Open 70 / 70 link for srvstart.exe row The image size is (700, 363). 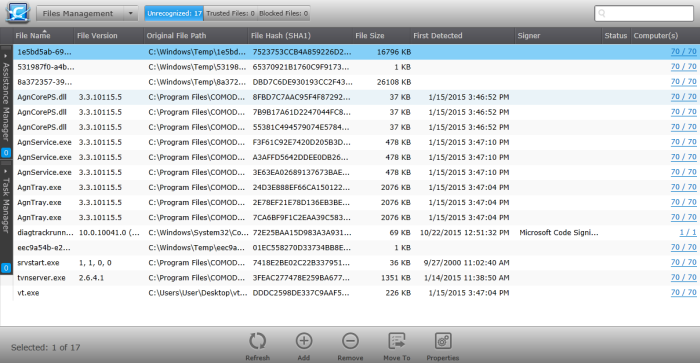point(683,263)
